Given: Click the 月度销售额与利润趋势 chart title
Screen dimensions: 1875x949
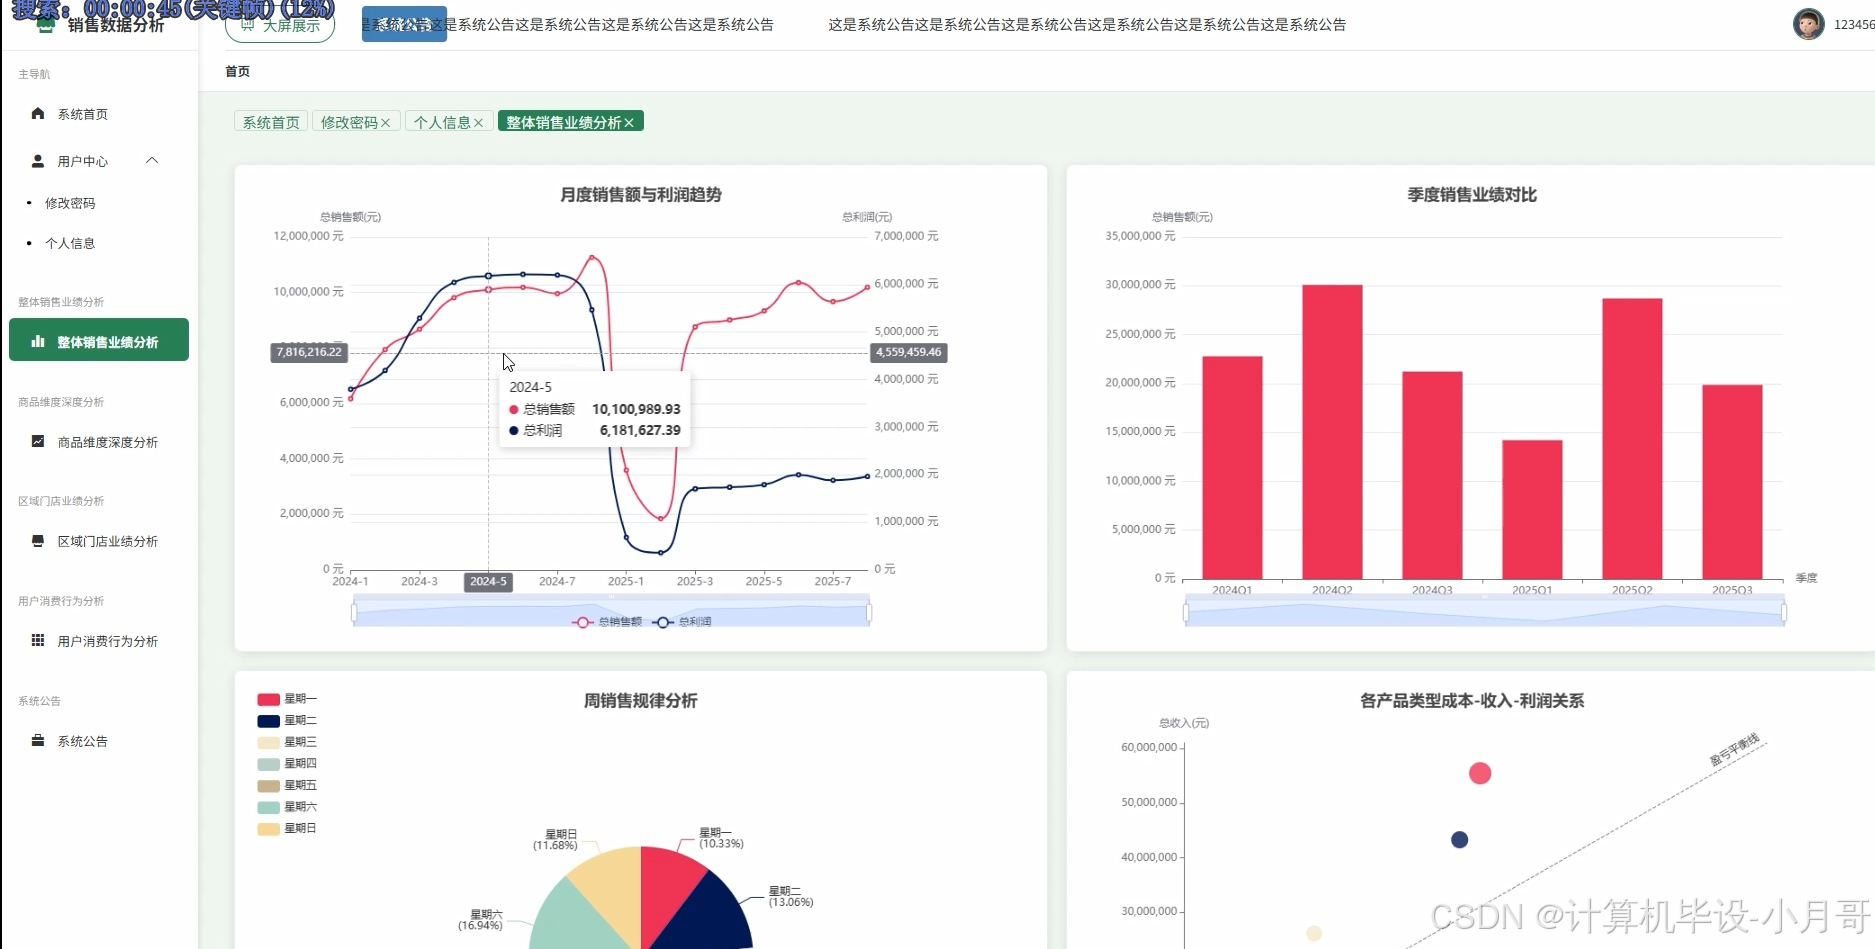Looking at the screenshot, I should pos(640,195).
